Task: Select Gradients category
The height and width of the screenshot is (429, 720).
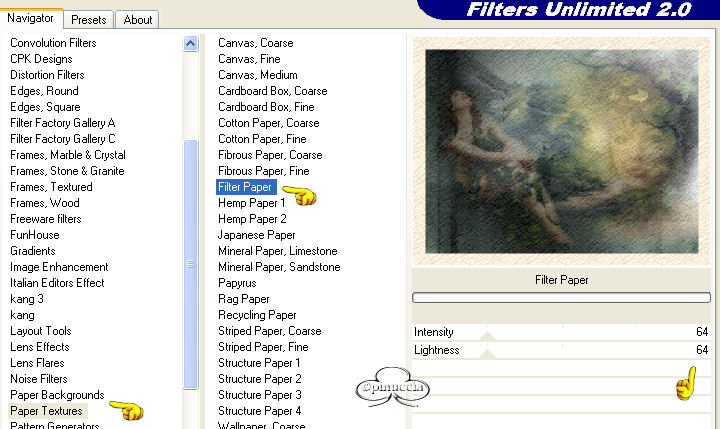Action: (x=33, y=251)
